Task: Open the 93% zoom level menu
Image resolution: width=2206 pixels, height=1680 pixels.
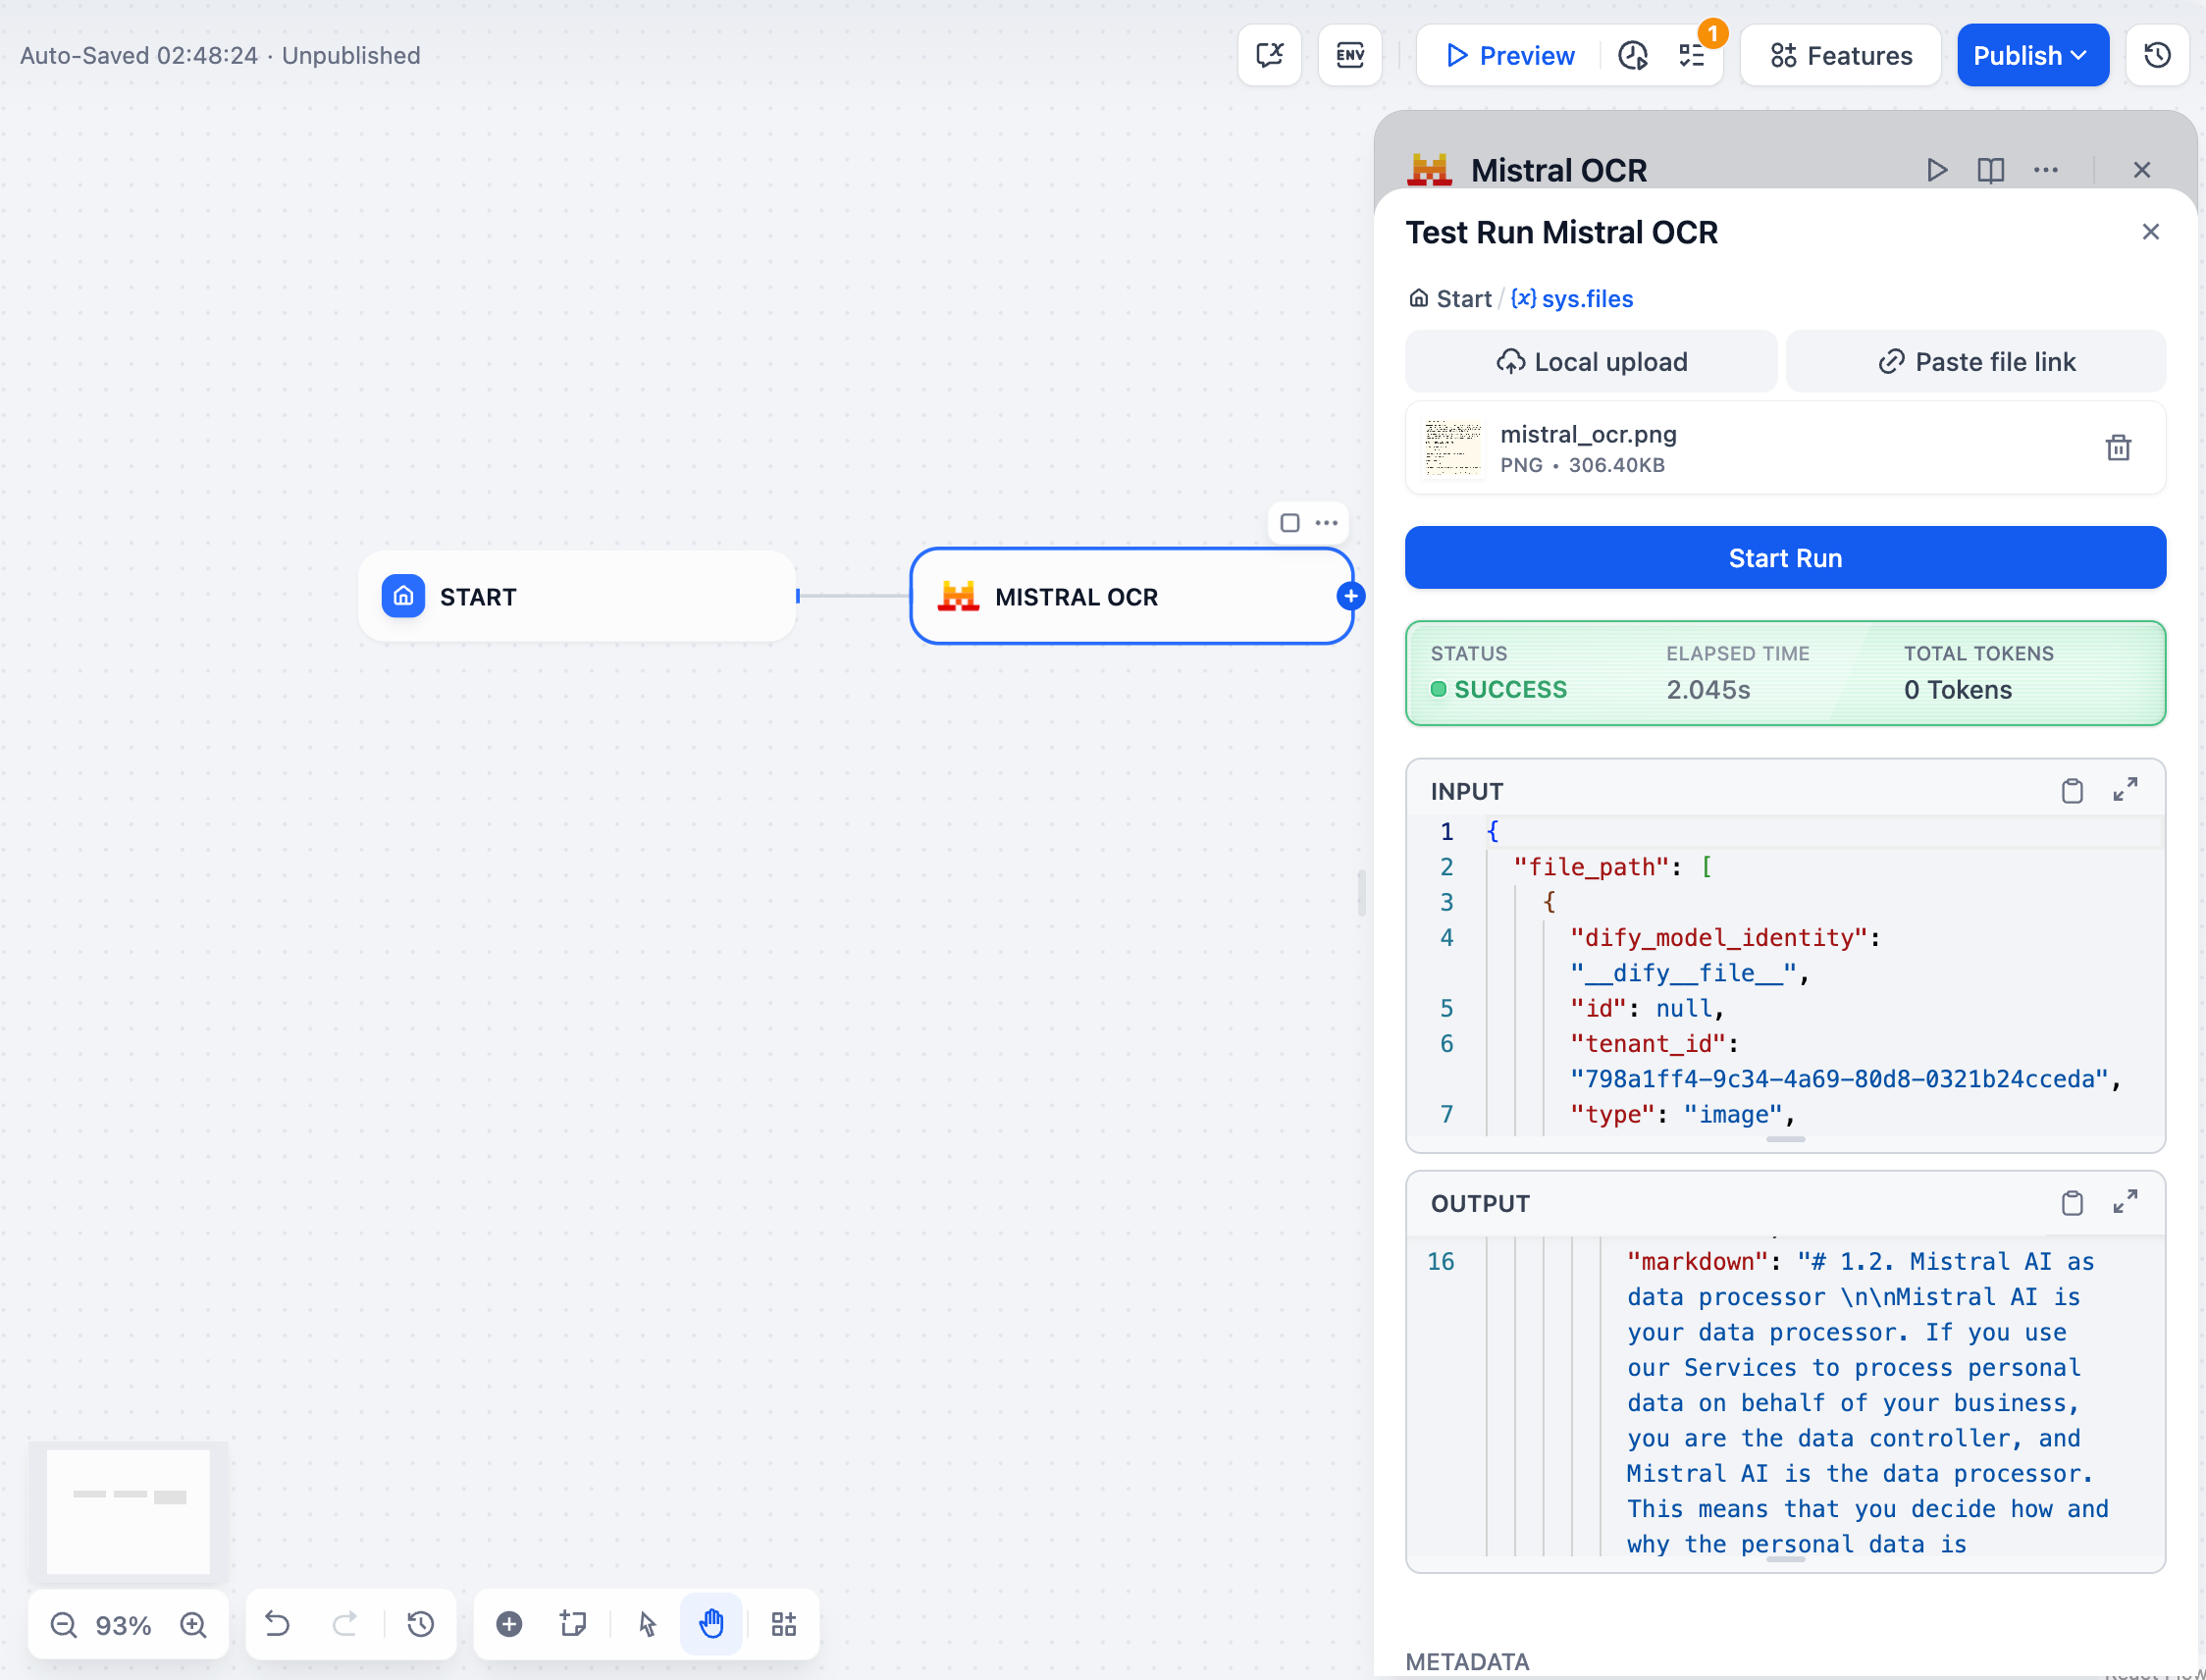Action: click(123, 1625)
